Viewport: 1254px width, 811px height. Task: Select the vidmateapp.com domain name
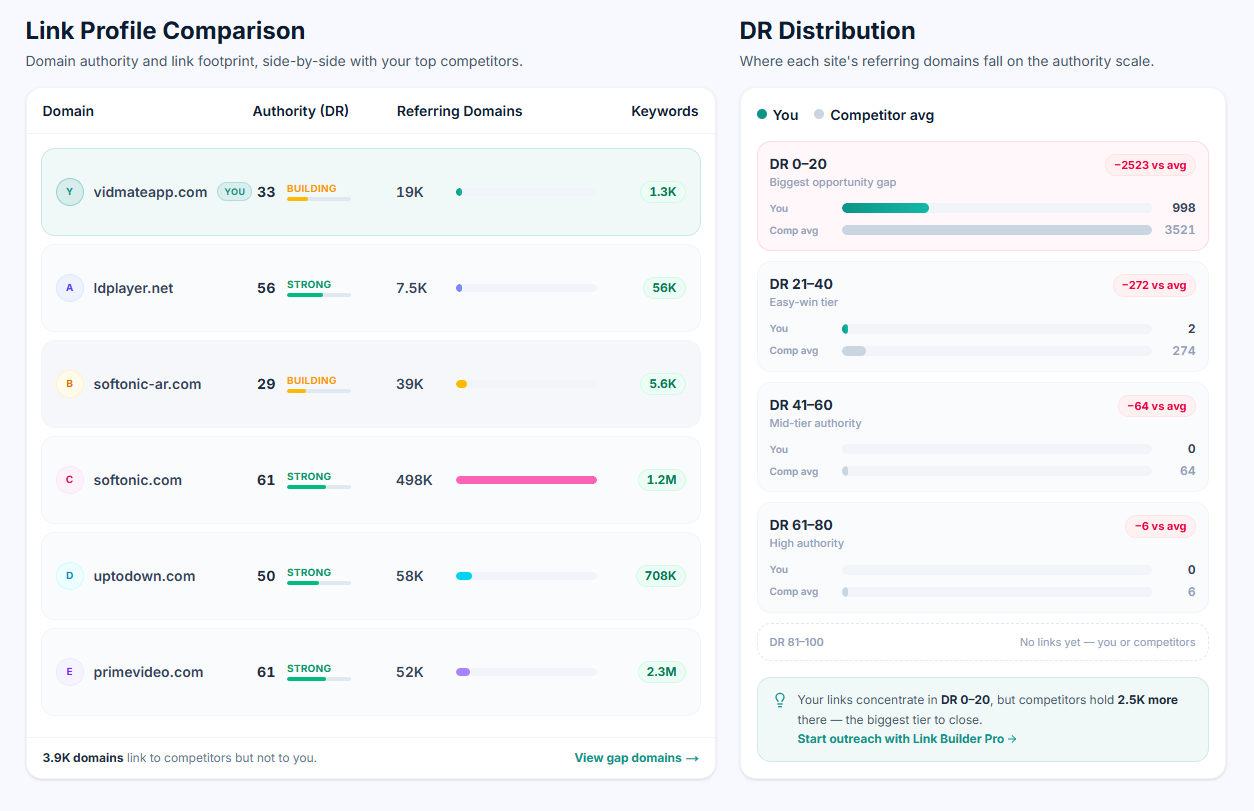[x=150, y=192]
